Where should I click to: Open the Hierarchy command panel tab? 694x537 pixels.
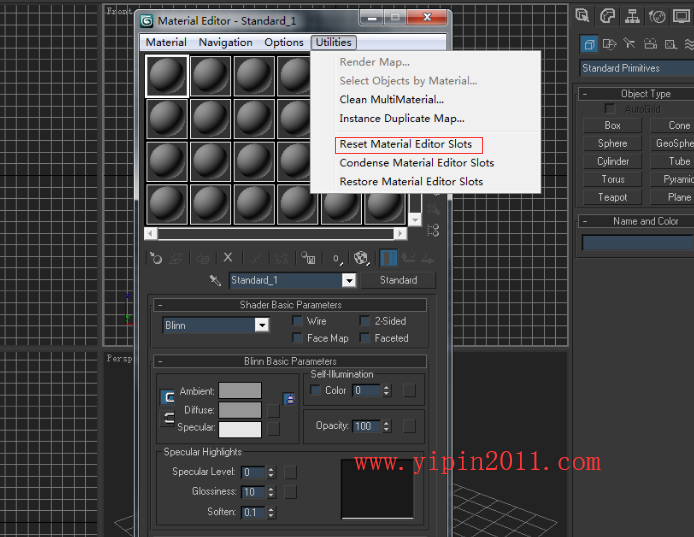(x=632, y=16)
